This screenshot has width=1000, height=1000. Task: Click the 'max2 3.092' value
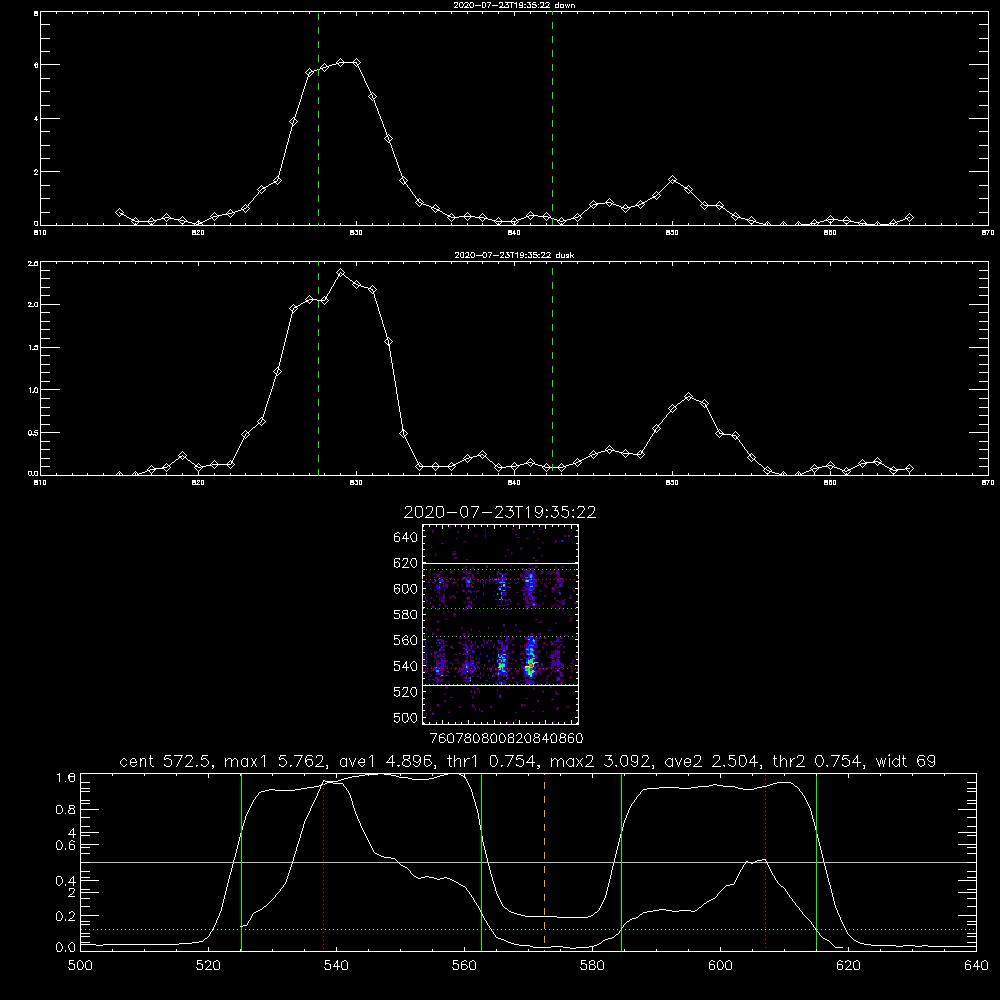point(600,761)
